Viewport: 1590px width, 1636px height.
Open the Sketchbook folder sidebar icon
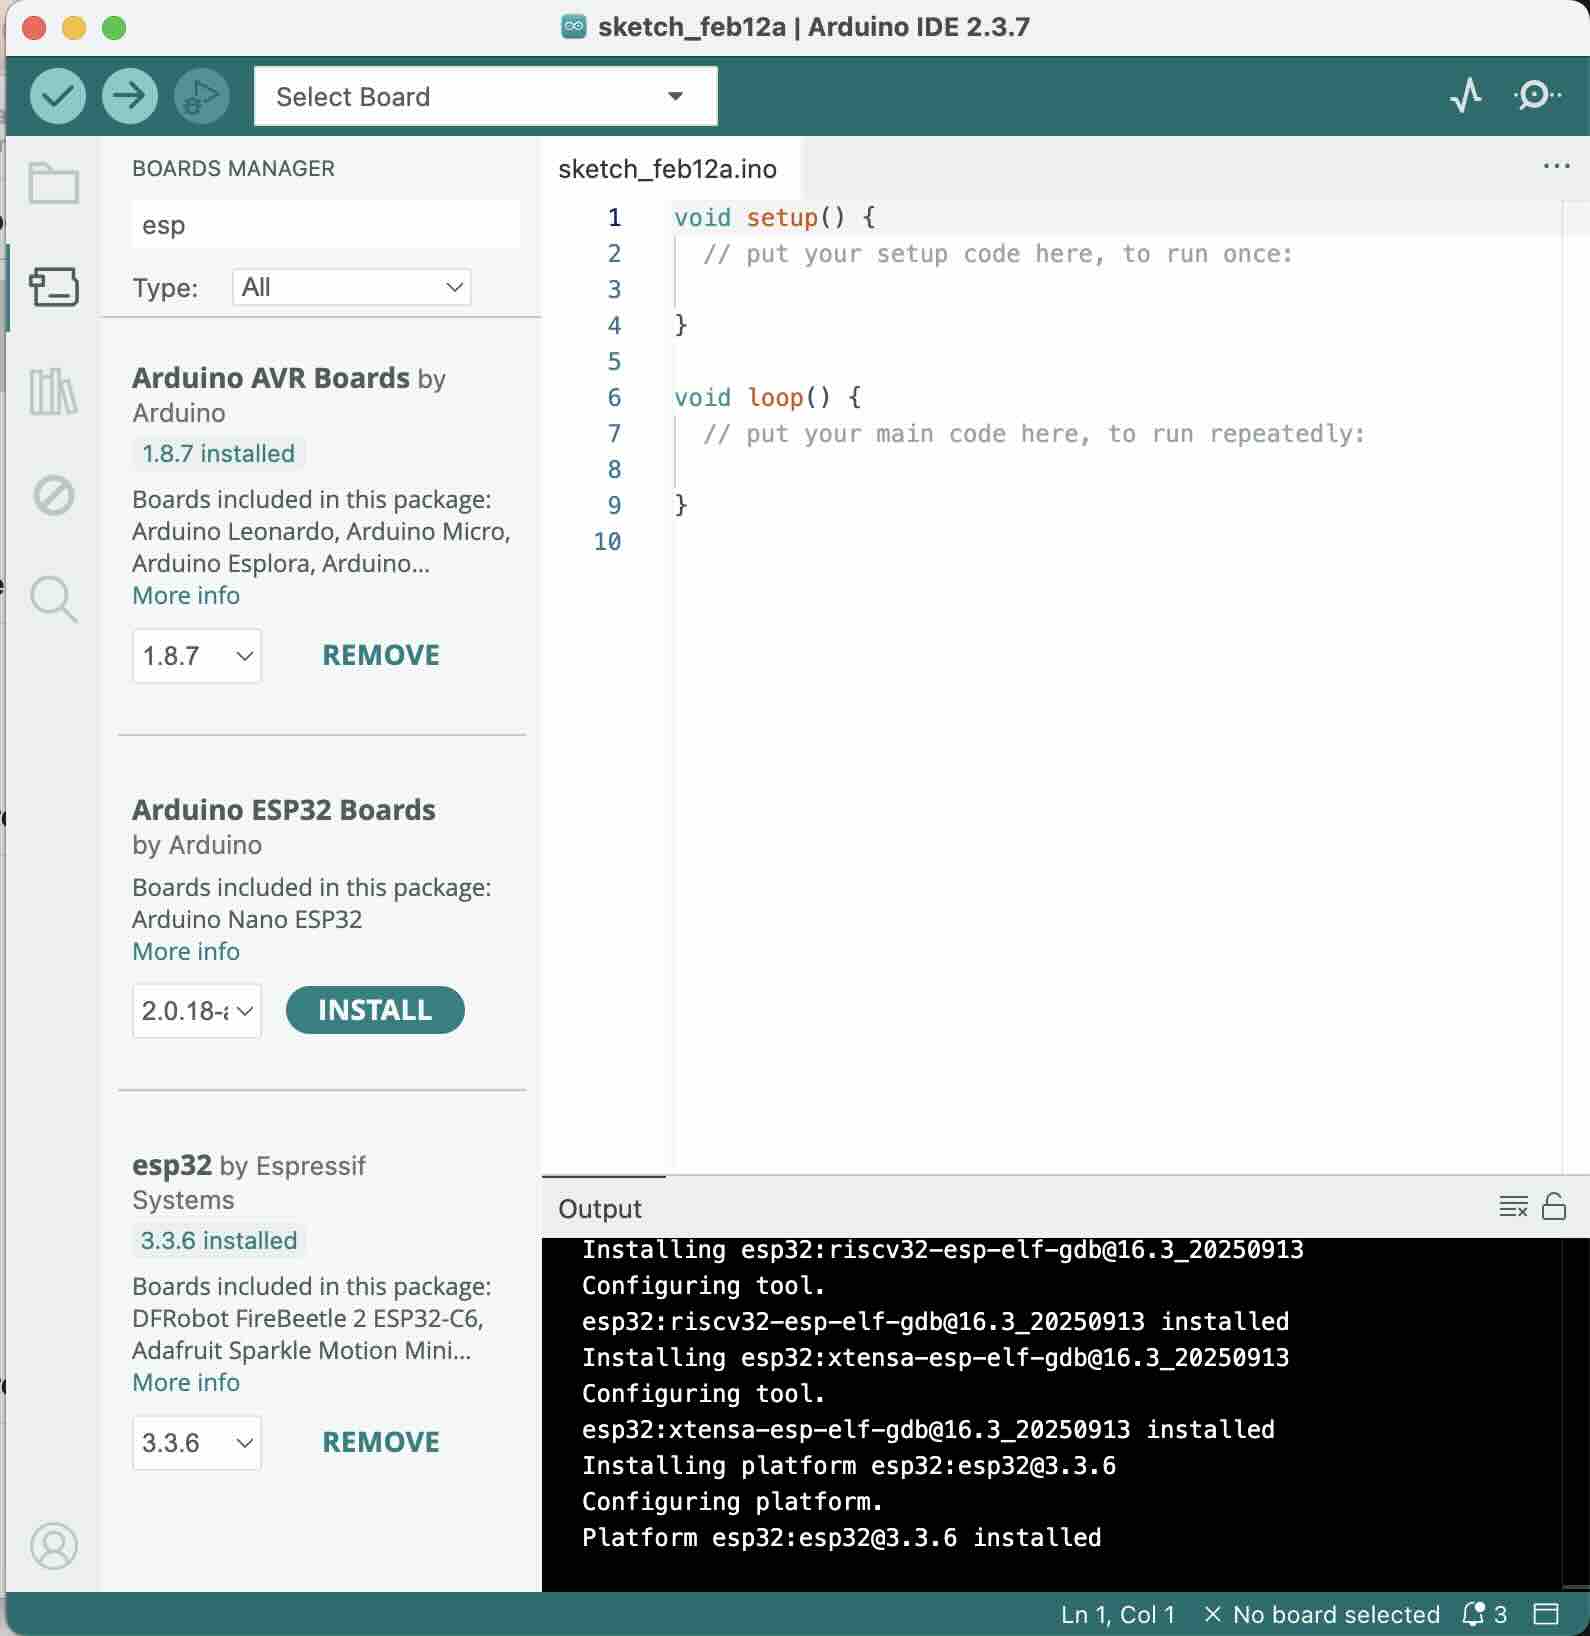pos(54,183)
